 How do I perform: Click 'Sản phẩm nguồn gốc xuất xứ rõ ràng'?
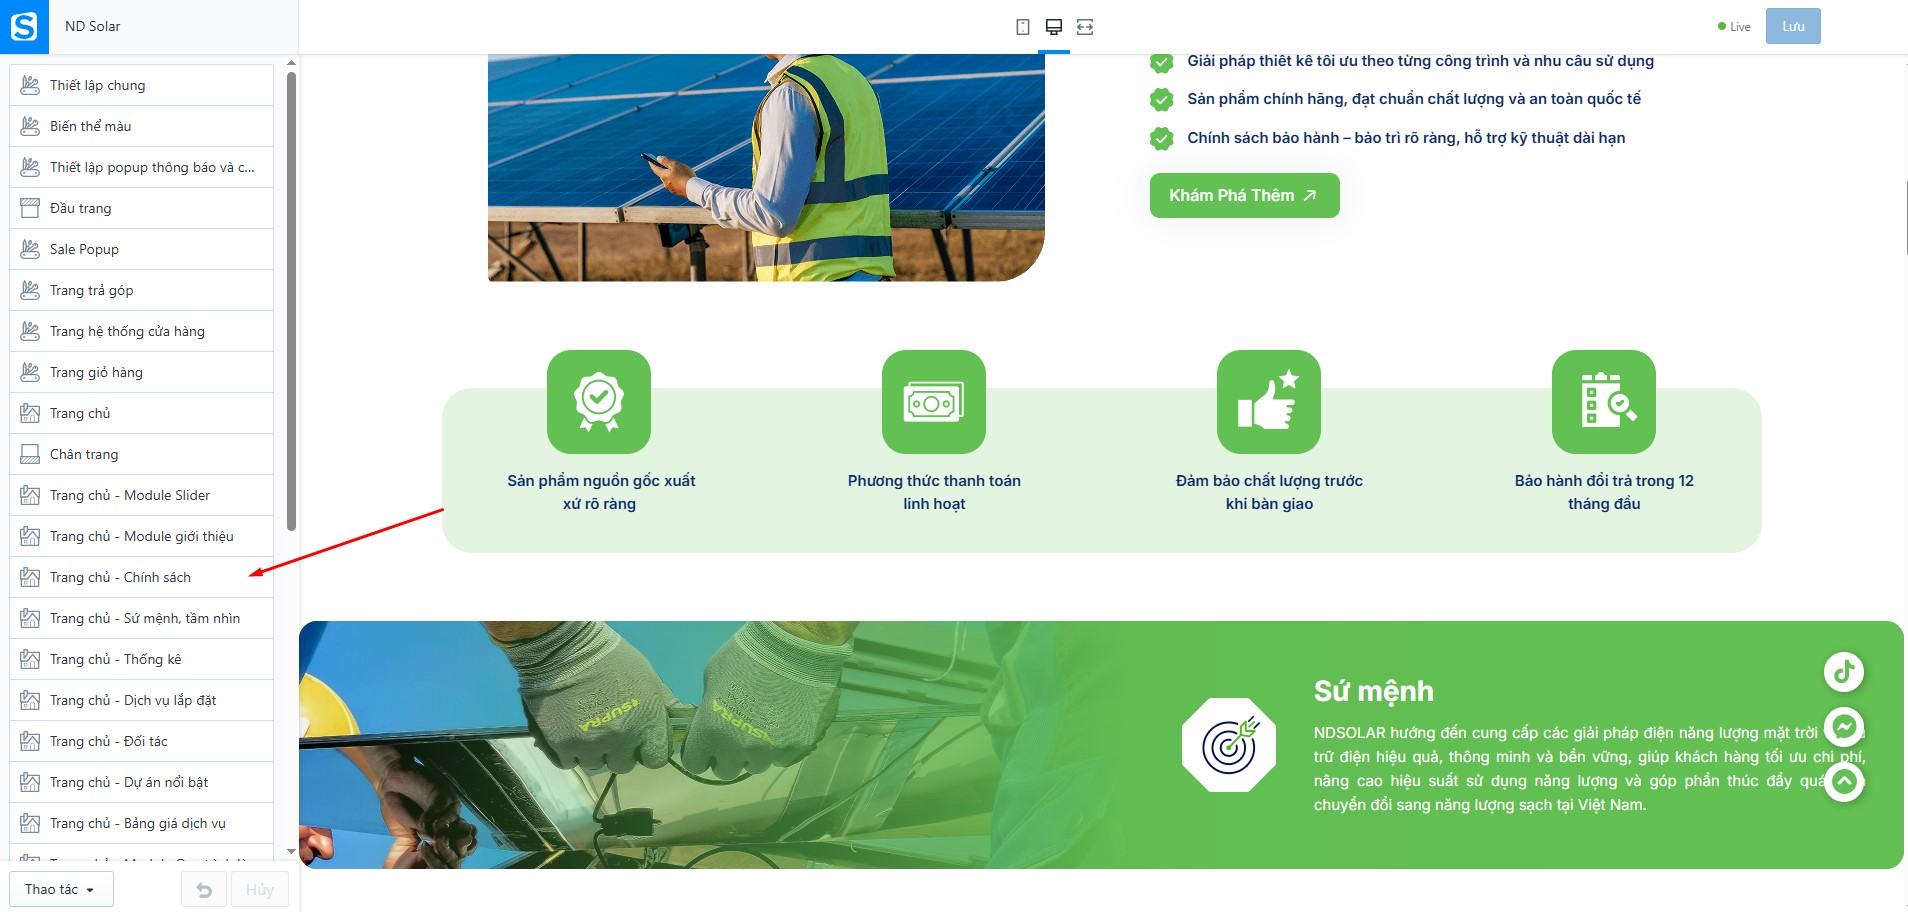pyautogui.click(x=600, y=492)
